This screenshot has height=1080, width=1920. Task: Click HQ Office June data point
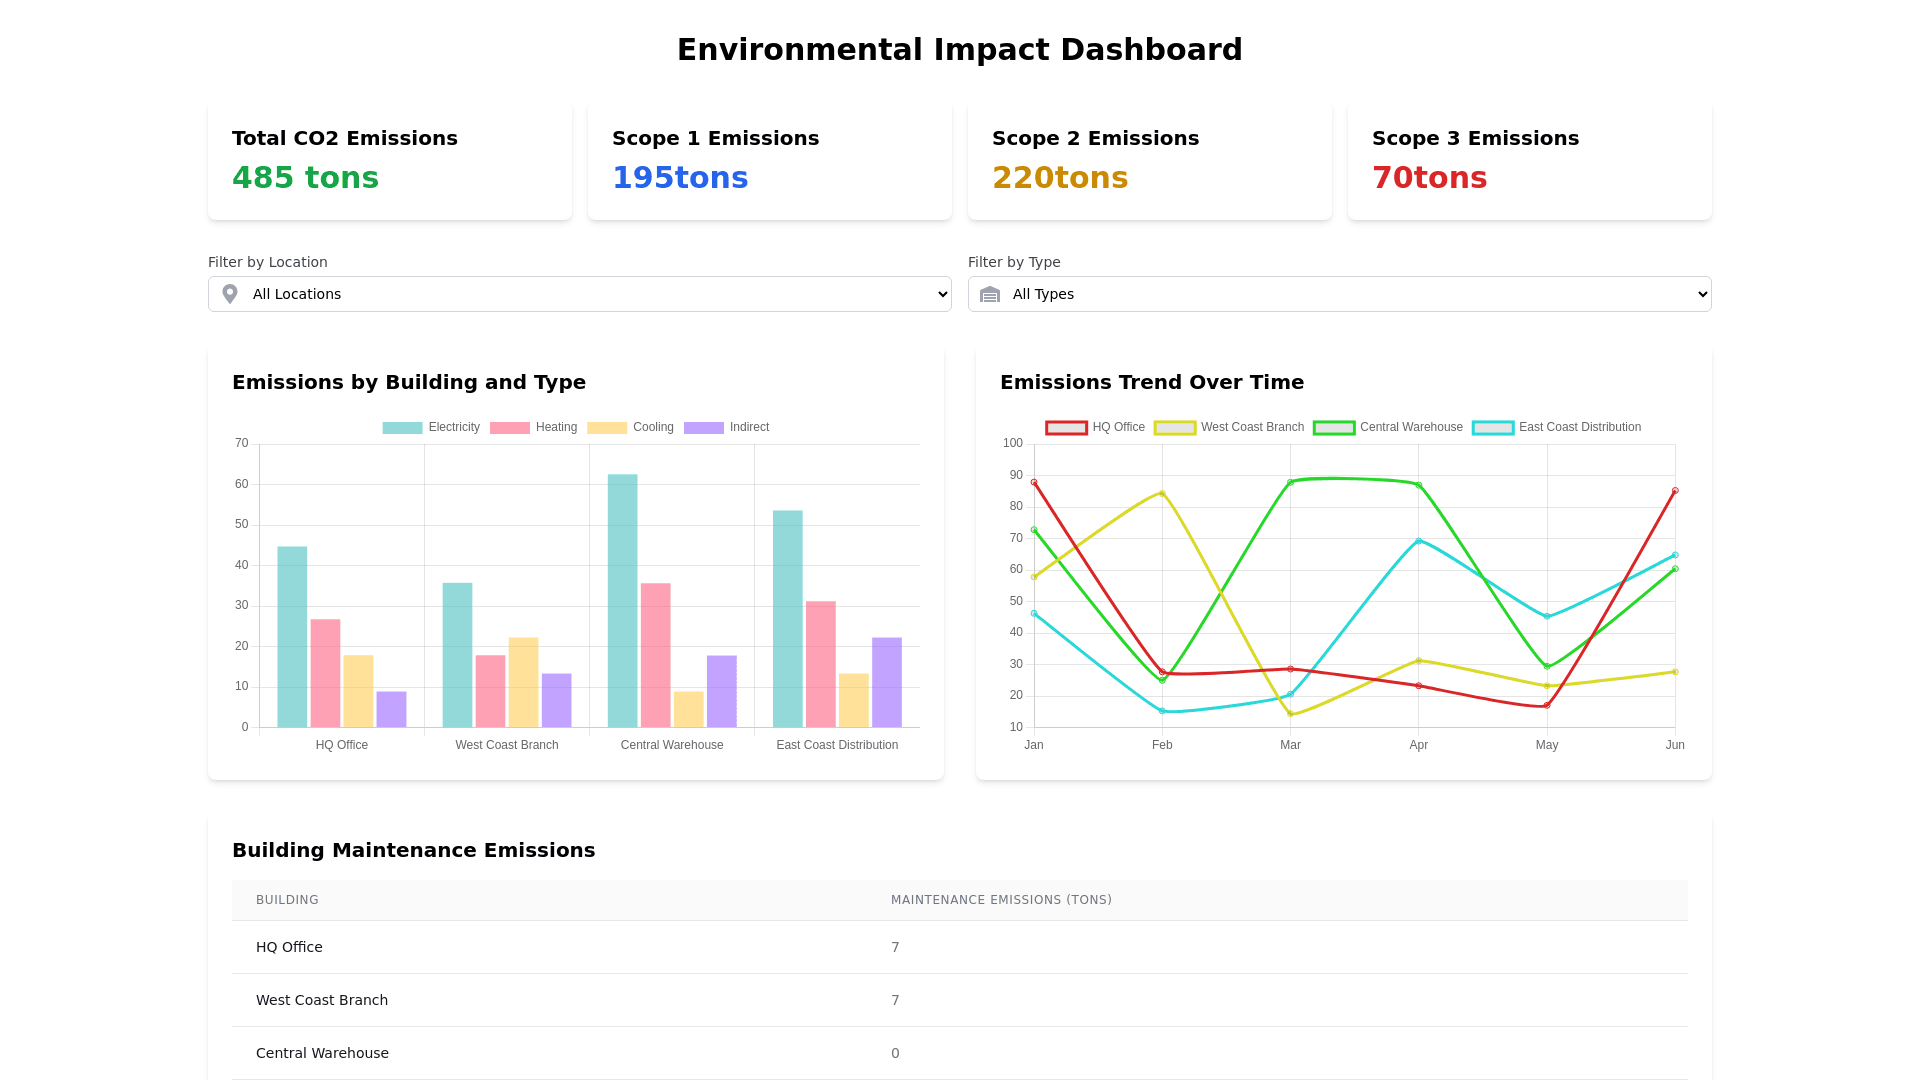1675,491
